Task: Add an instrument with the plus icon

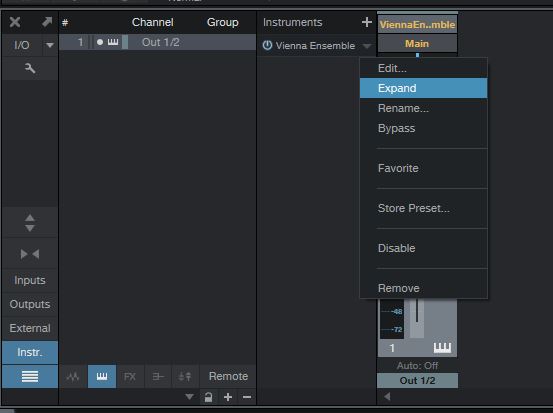Action: tap(367, 22)
